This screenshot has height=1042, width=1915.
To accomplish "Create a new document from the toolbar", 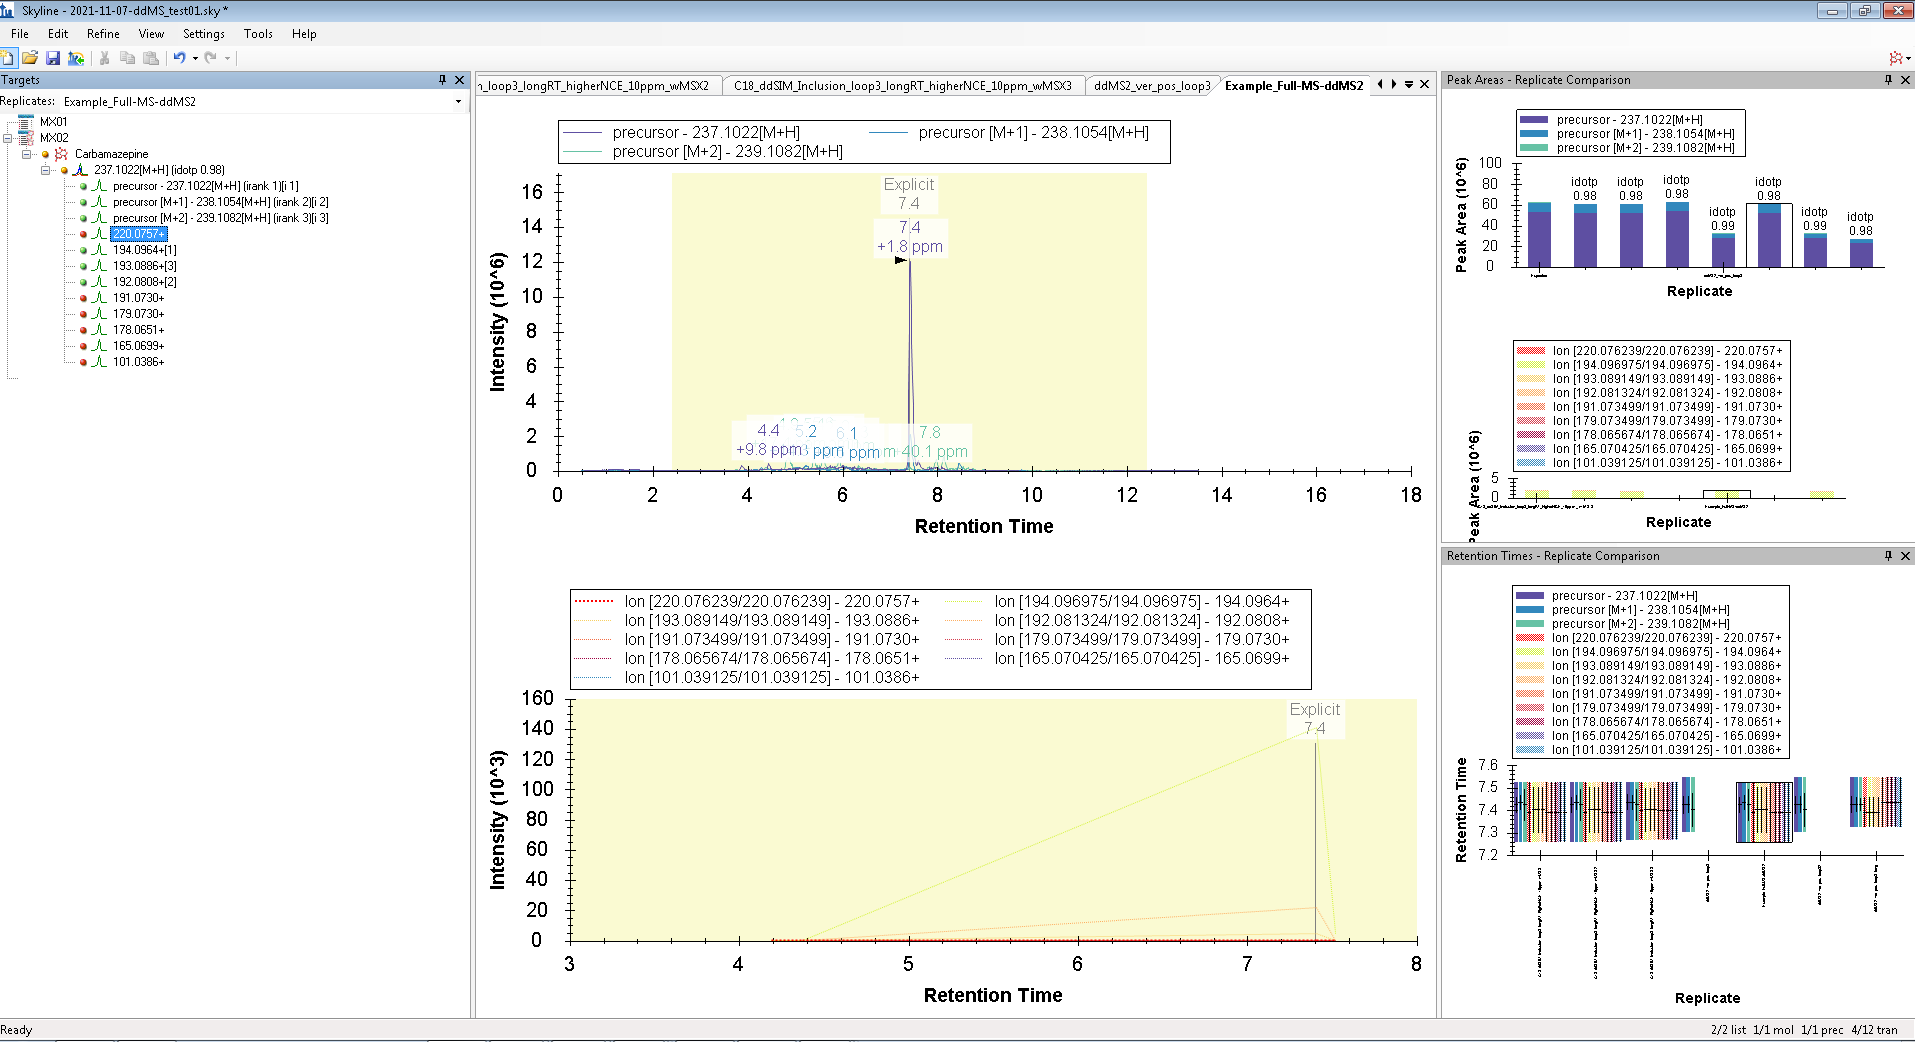I will coord(8,58).
